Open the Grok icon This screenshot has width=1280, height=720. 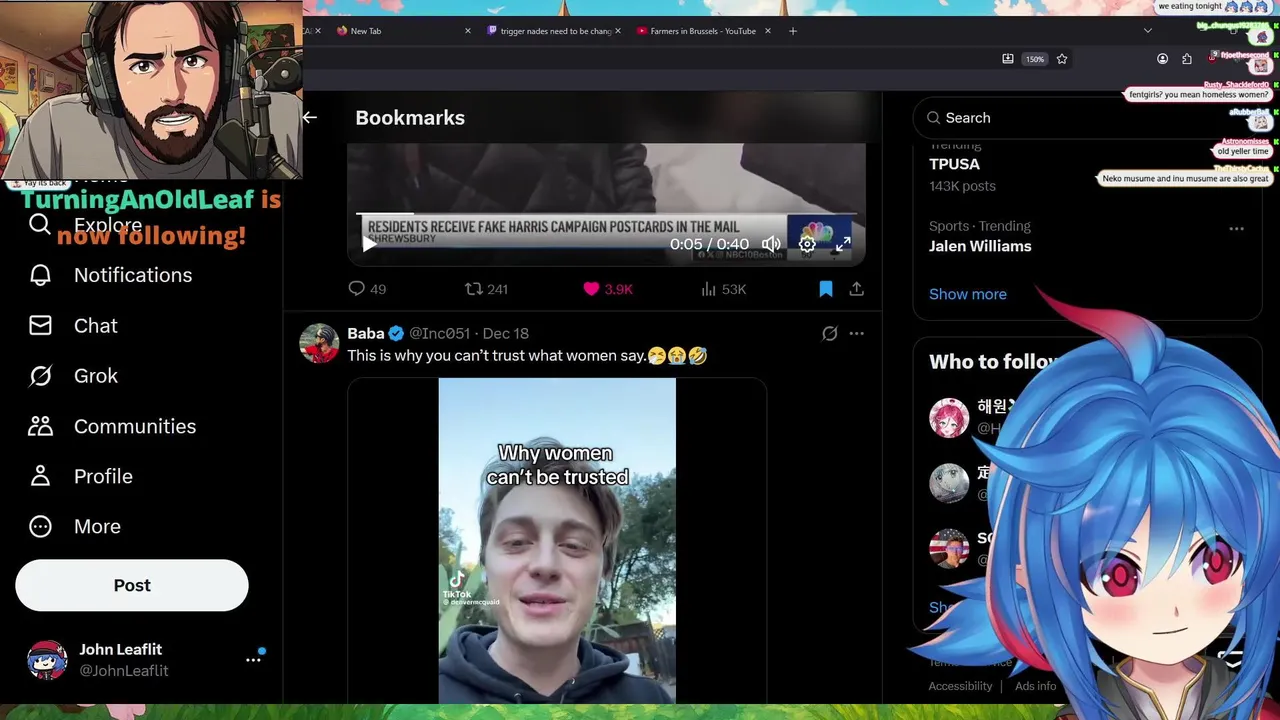pyautogui.click(x=40, y=376)
